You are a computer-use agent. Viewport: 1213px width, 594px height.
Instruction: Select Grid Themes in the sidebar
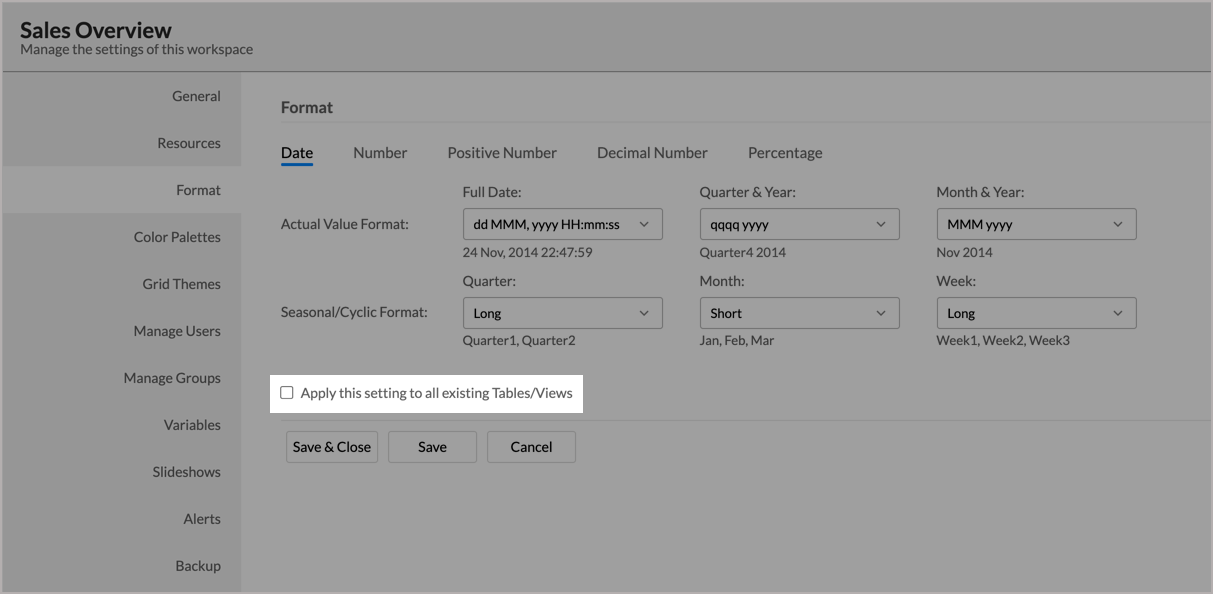pyautogui.click(x=181, y=284)
